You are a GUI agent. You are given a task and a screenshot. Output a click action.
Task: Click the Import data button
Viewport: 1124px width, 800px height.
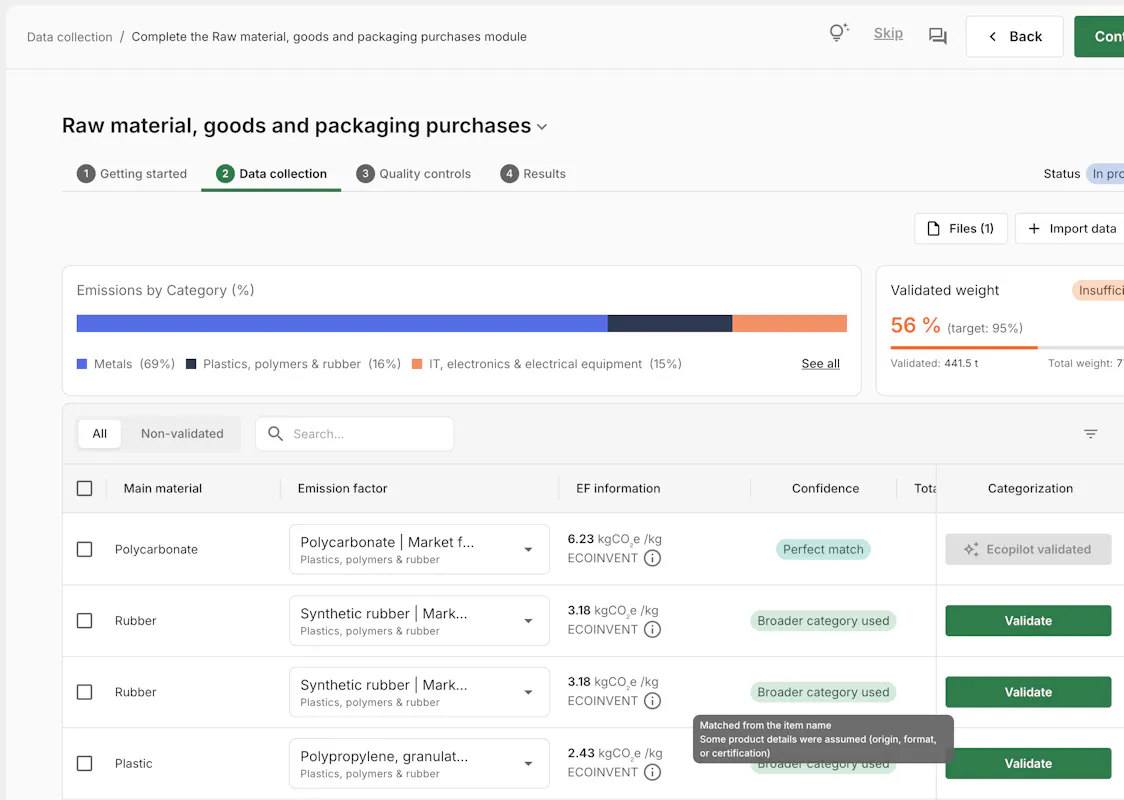pos(1070,229)
